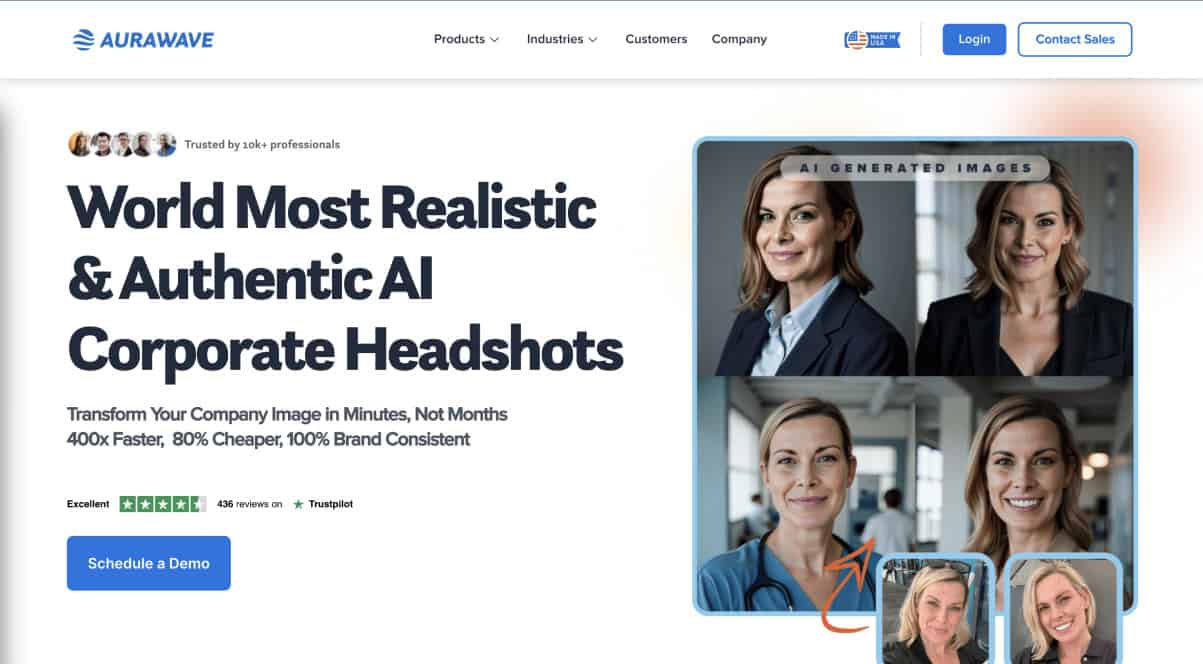Screen dimensions: 1203x664
Task: Click the chevron next to Products
Action: (x=494, y=40)
